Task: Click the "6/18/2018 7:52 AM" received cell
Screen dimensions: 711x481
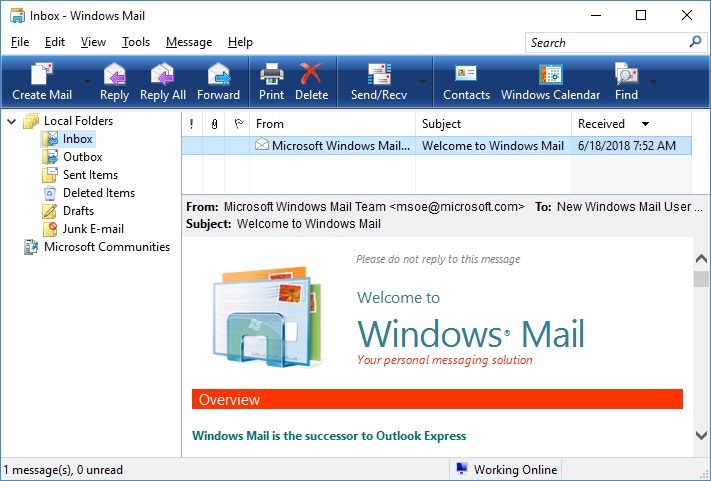Action: pyautogui.click(x=631, y=146)
